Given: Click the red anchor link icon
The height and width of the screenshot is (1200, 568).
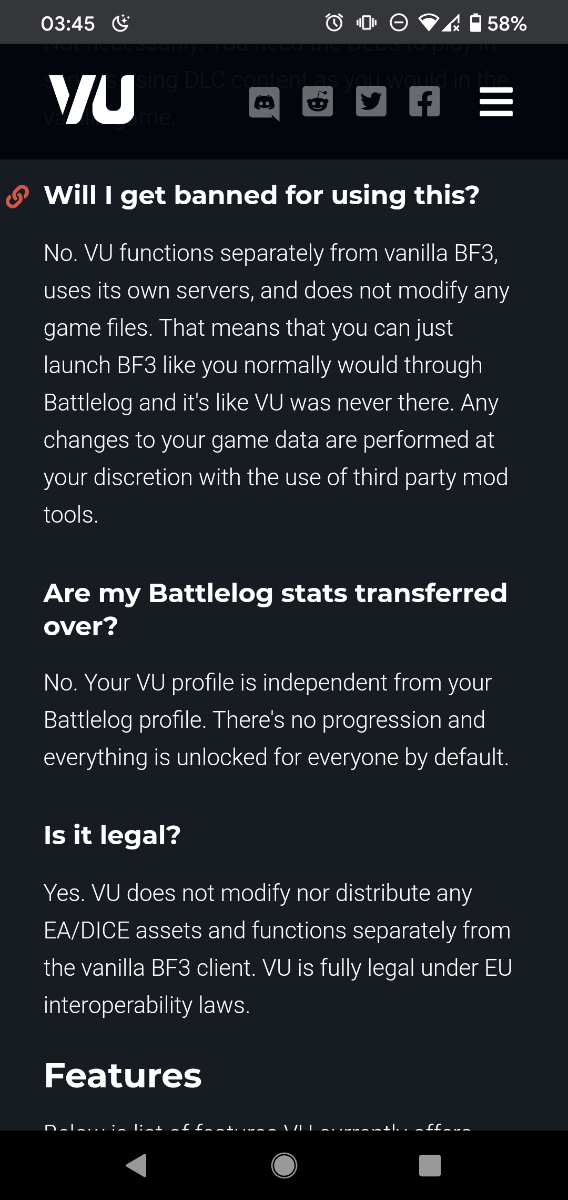Looking at the screenshot, I should click(x=17, y=196).
